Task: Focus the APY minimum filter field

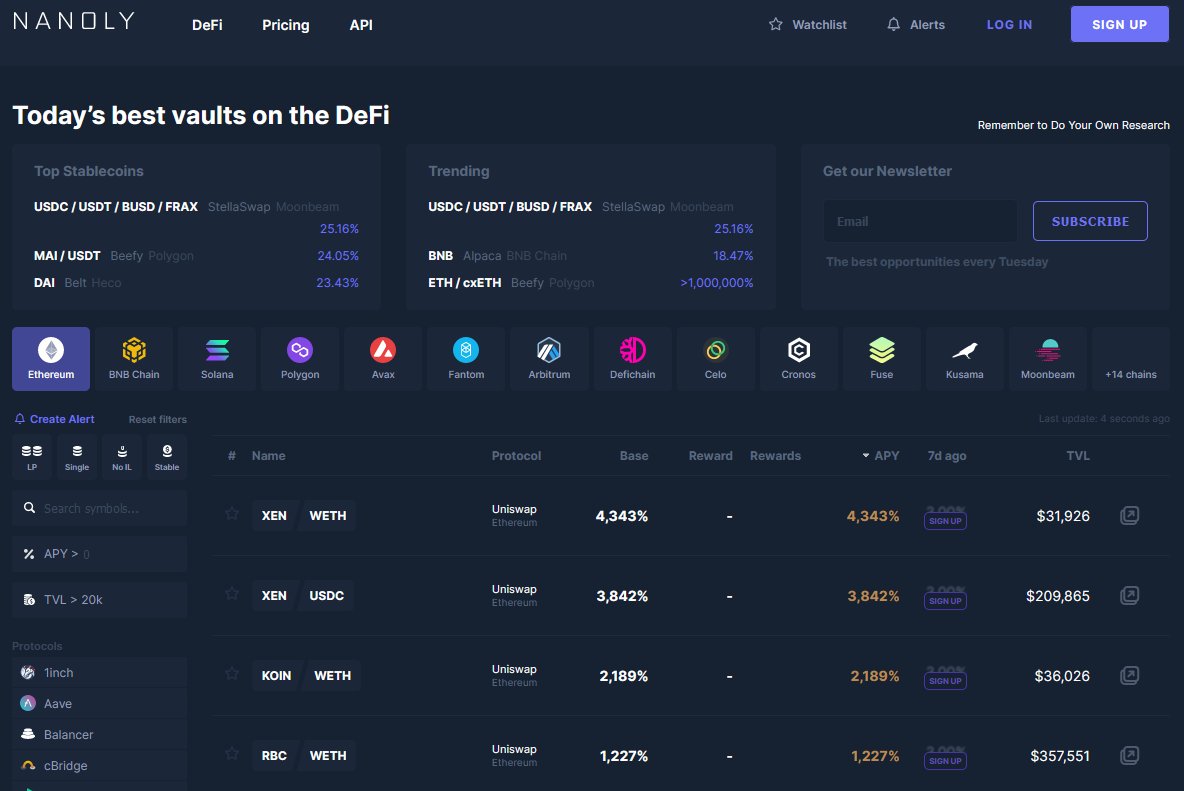Action: [x=99, y=554]
